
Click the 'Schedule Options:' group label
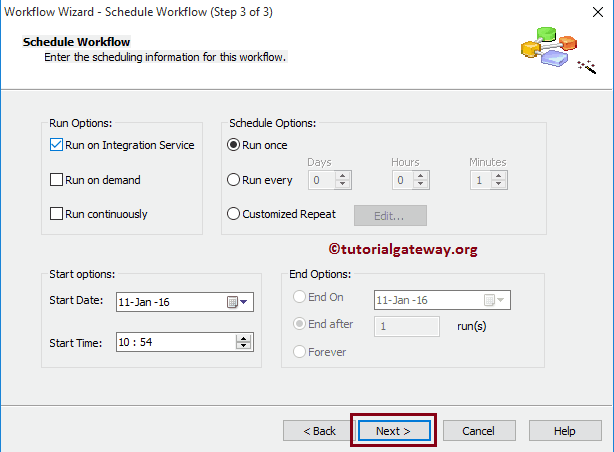click(273, 123)
